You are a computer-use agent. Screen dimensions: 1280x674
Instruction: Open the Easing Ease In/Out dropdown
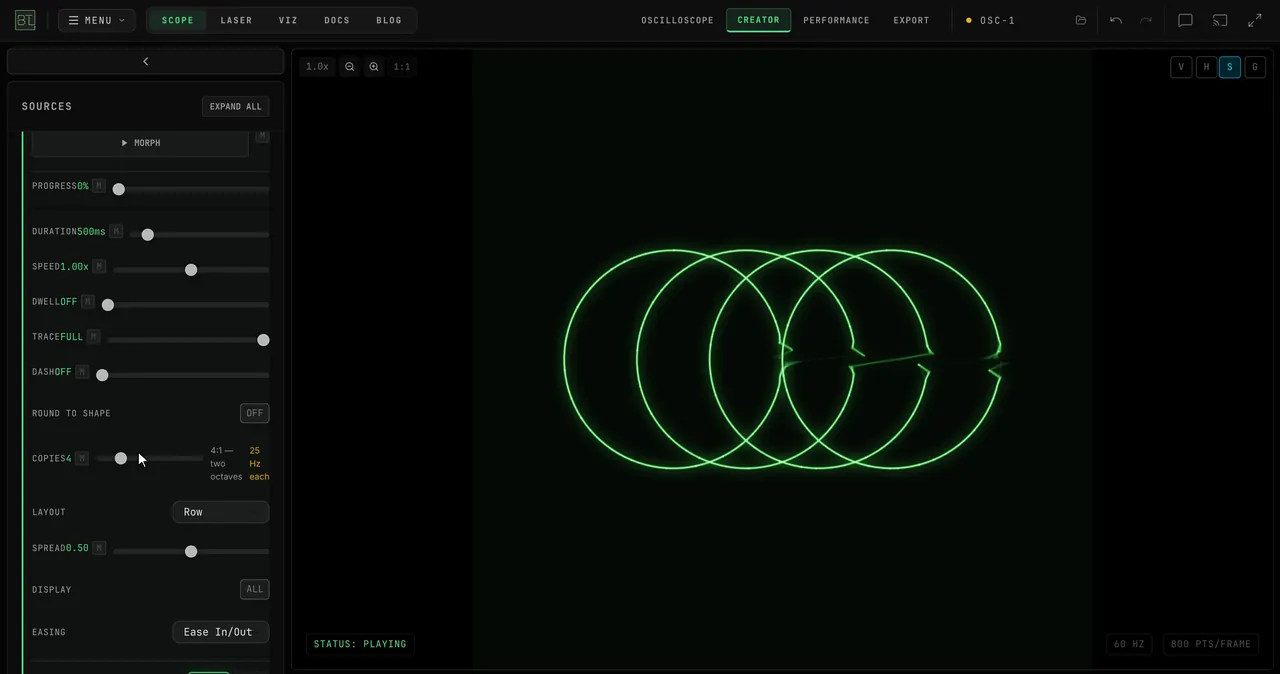pos(220,632)
